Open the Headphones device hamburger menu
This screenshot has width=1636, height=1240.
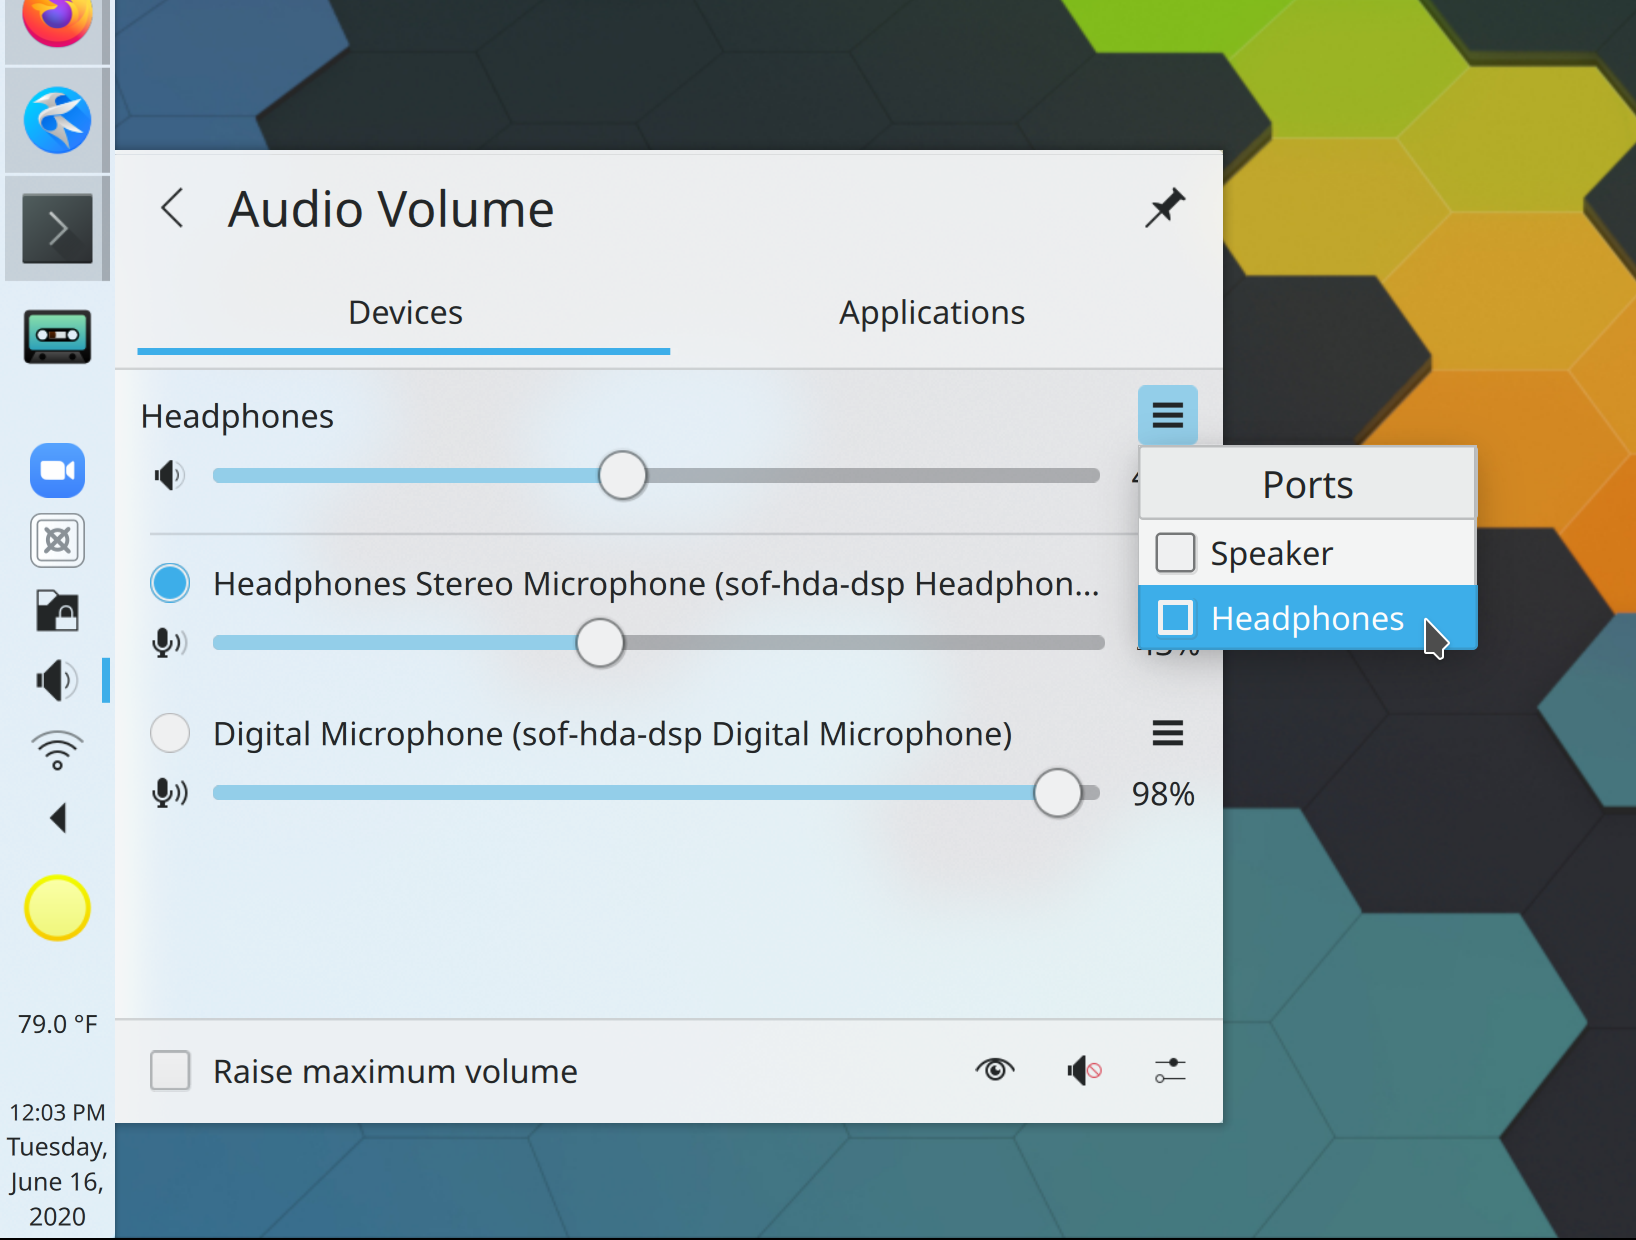[1167, 415]
